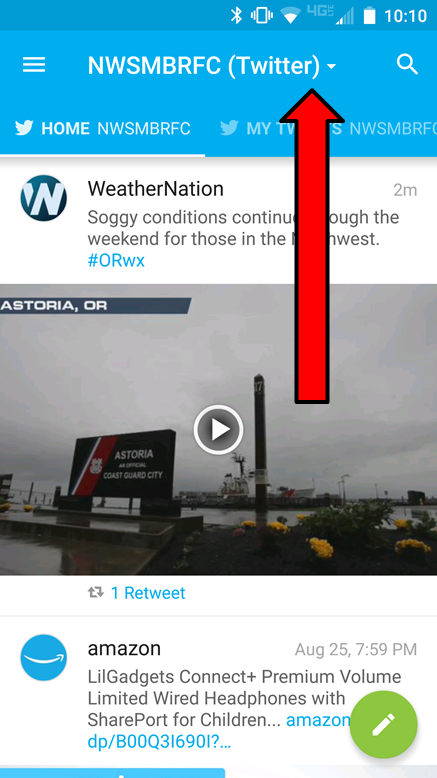The image size is (437, 778).
Task: Tap the battery status icon
Action: pyautogui.click(x=370, y=15)
